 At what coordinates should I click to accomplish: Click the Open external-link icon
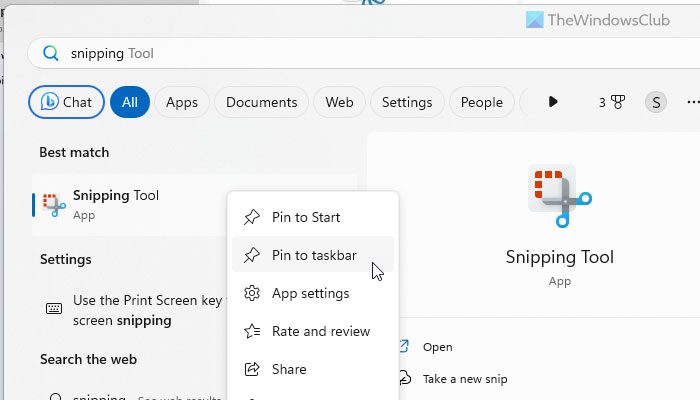tap(404, 346)
